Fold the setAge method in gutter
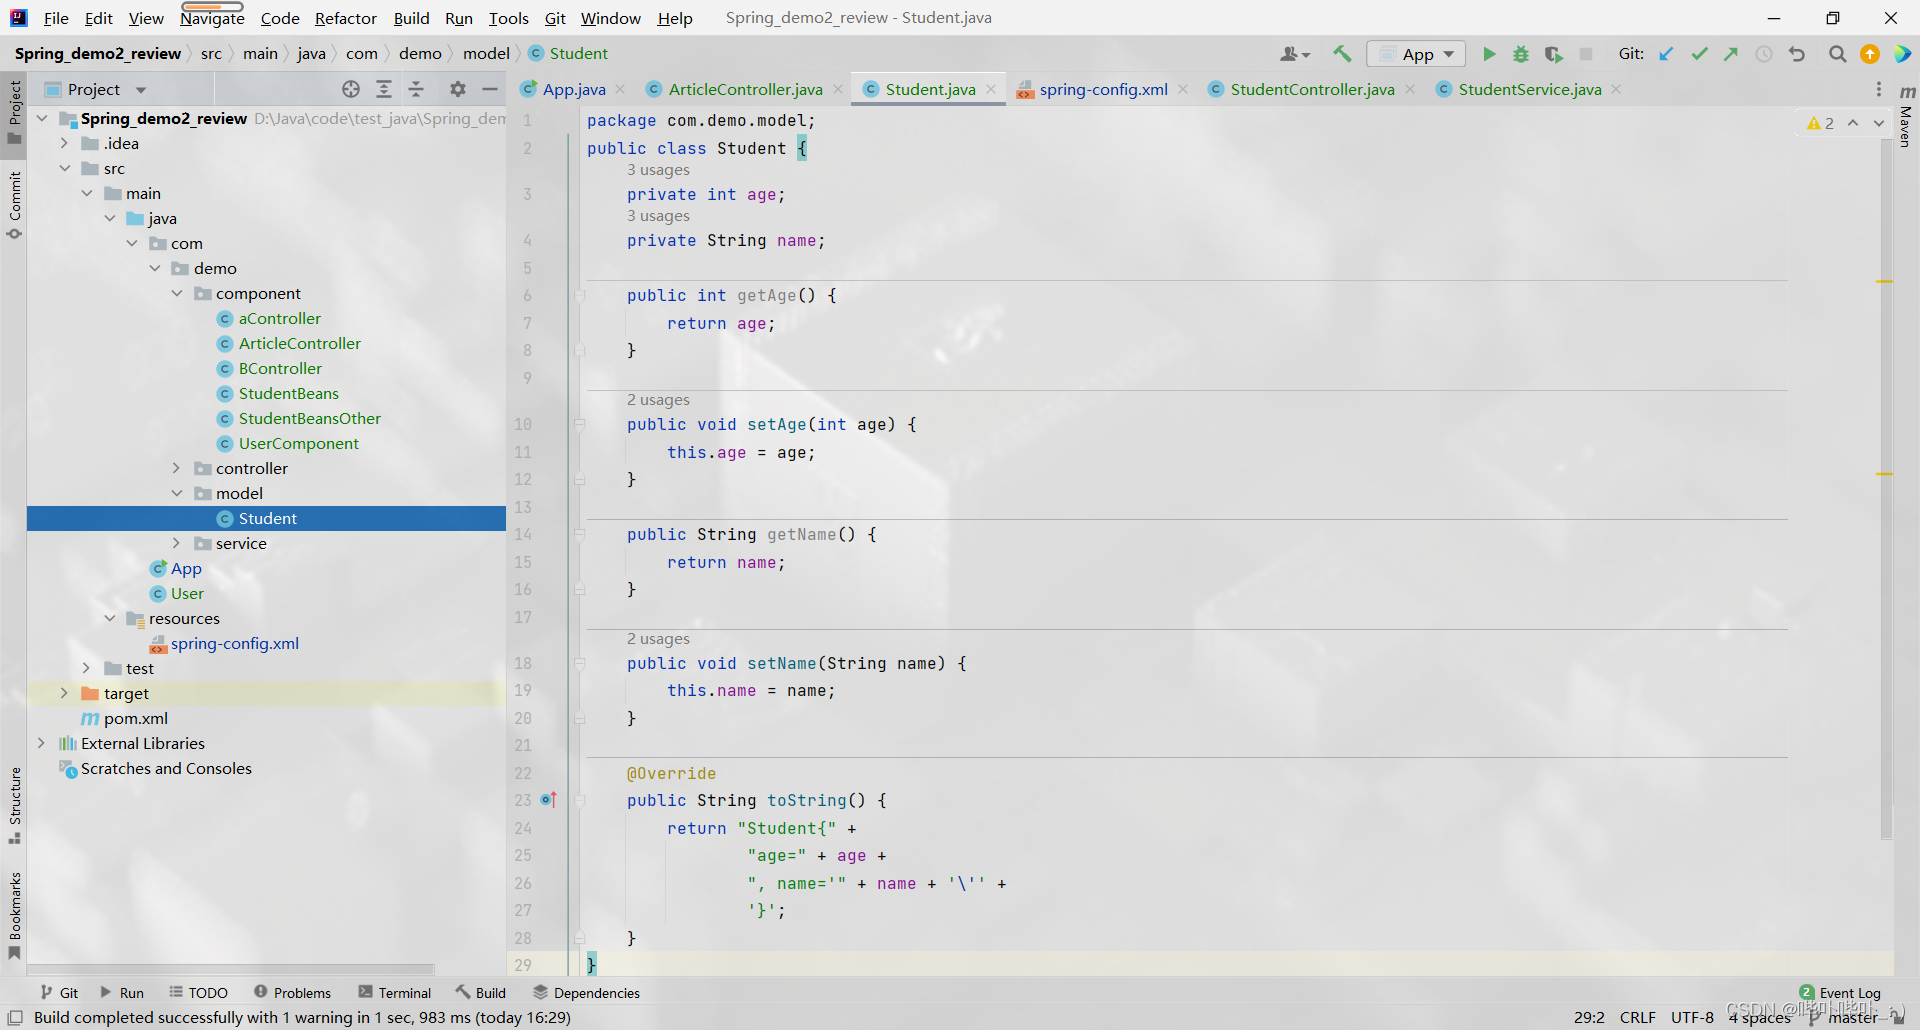 click(579, 424)
